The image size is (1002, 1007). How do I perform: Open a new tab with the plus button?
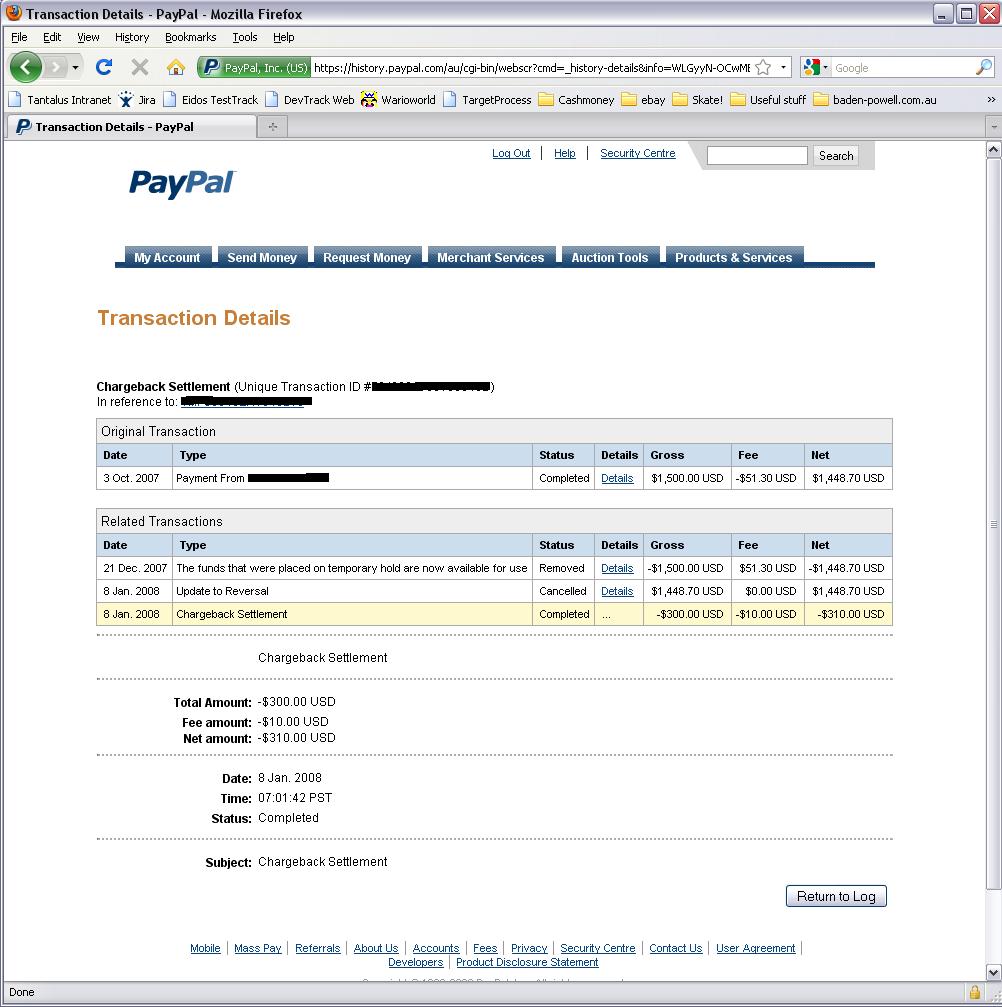[x=272, y=127]
